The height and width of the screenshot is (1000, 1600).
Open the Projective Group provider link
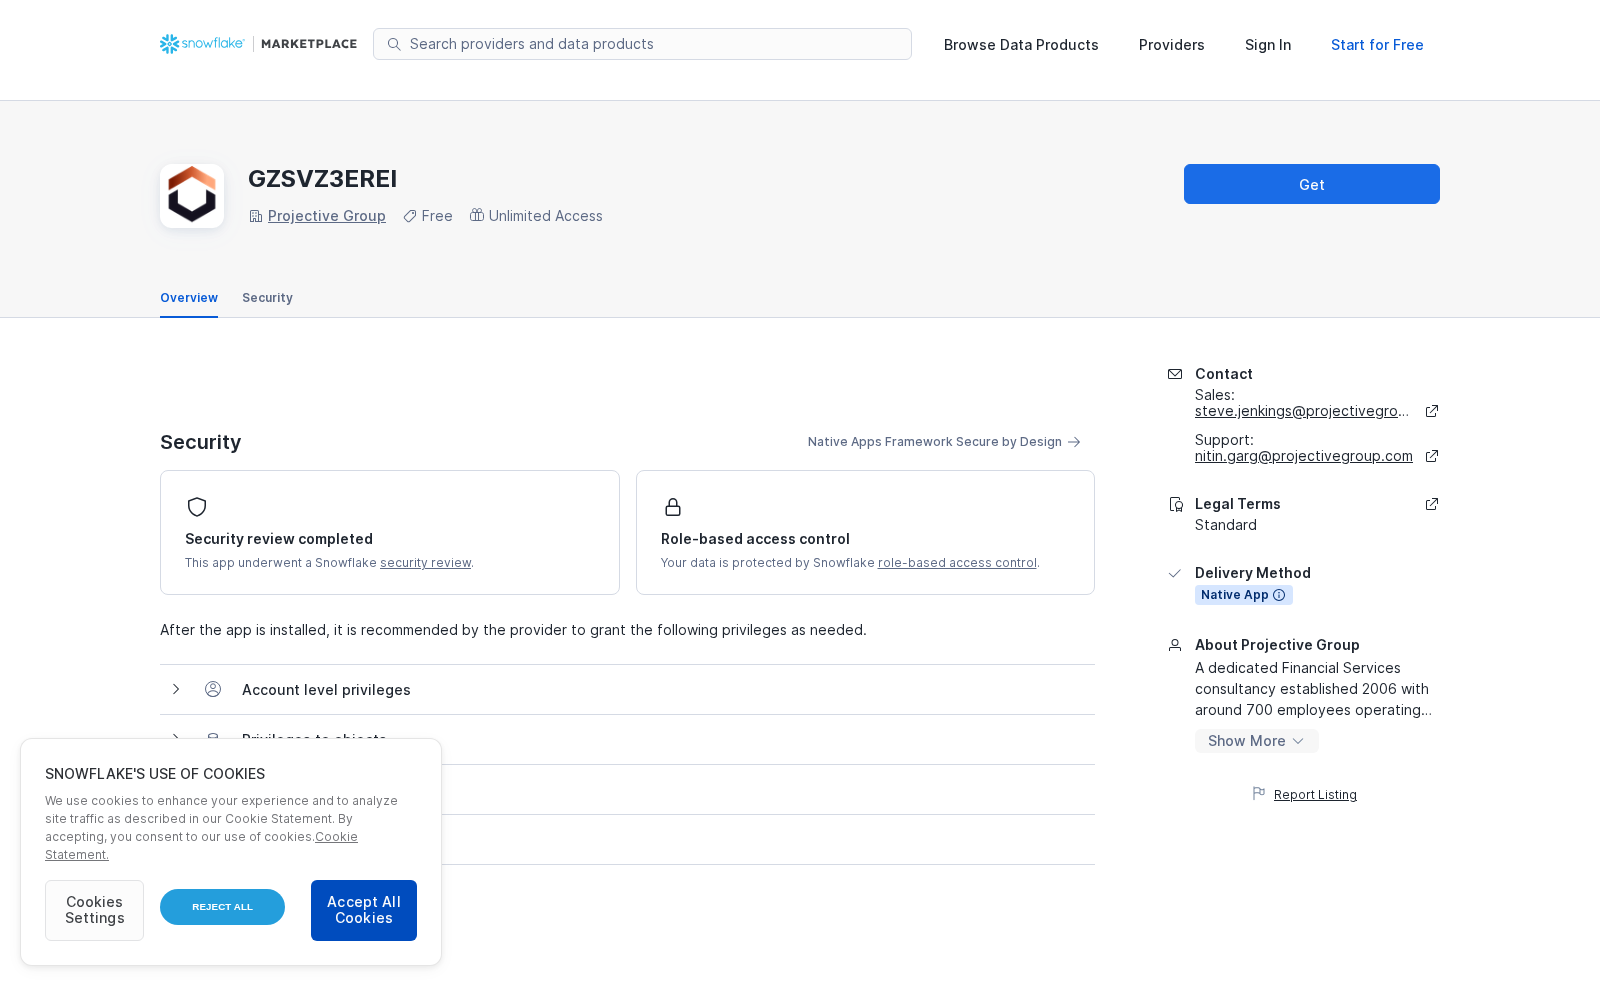(x=327, y=216)
